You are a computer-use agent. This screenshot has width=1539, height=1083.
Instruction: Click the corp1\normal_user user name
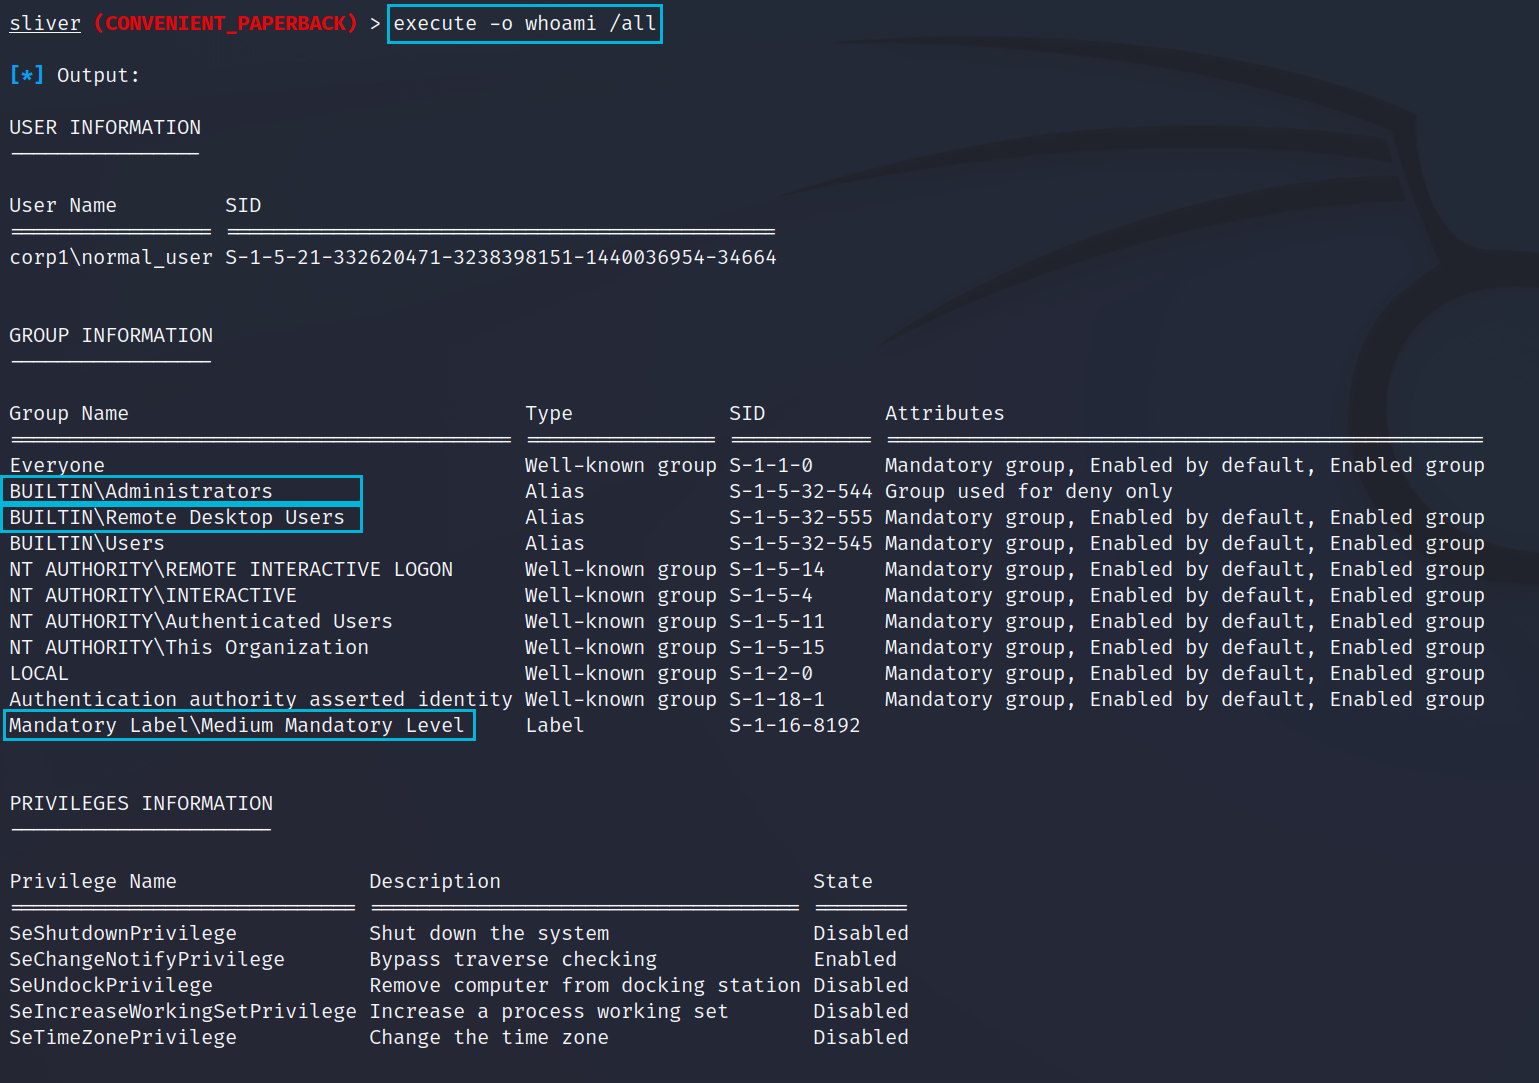[110, 257]
